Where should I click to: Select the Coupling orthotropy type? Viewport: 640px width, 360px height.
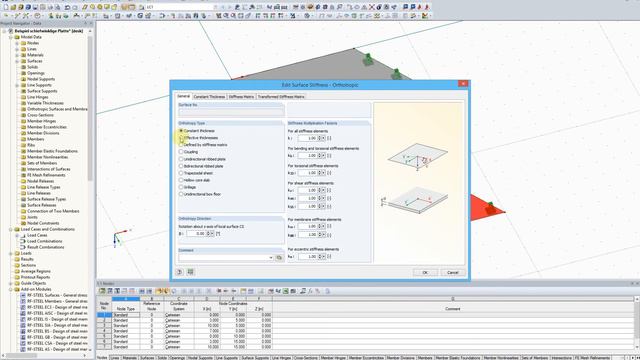pos(181,152)
